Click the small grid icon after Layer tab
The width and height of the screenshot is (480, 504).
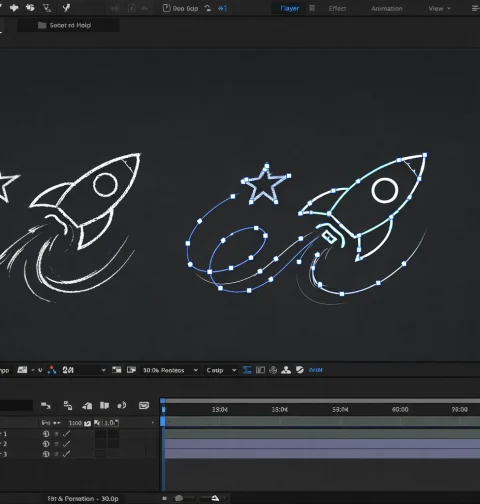point(312,8)
